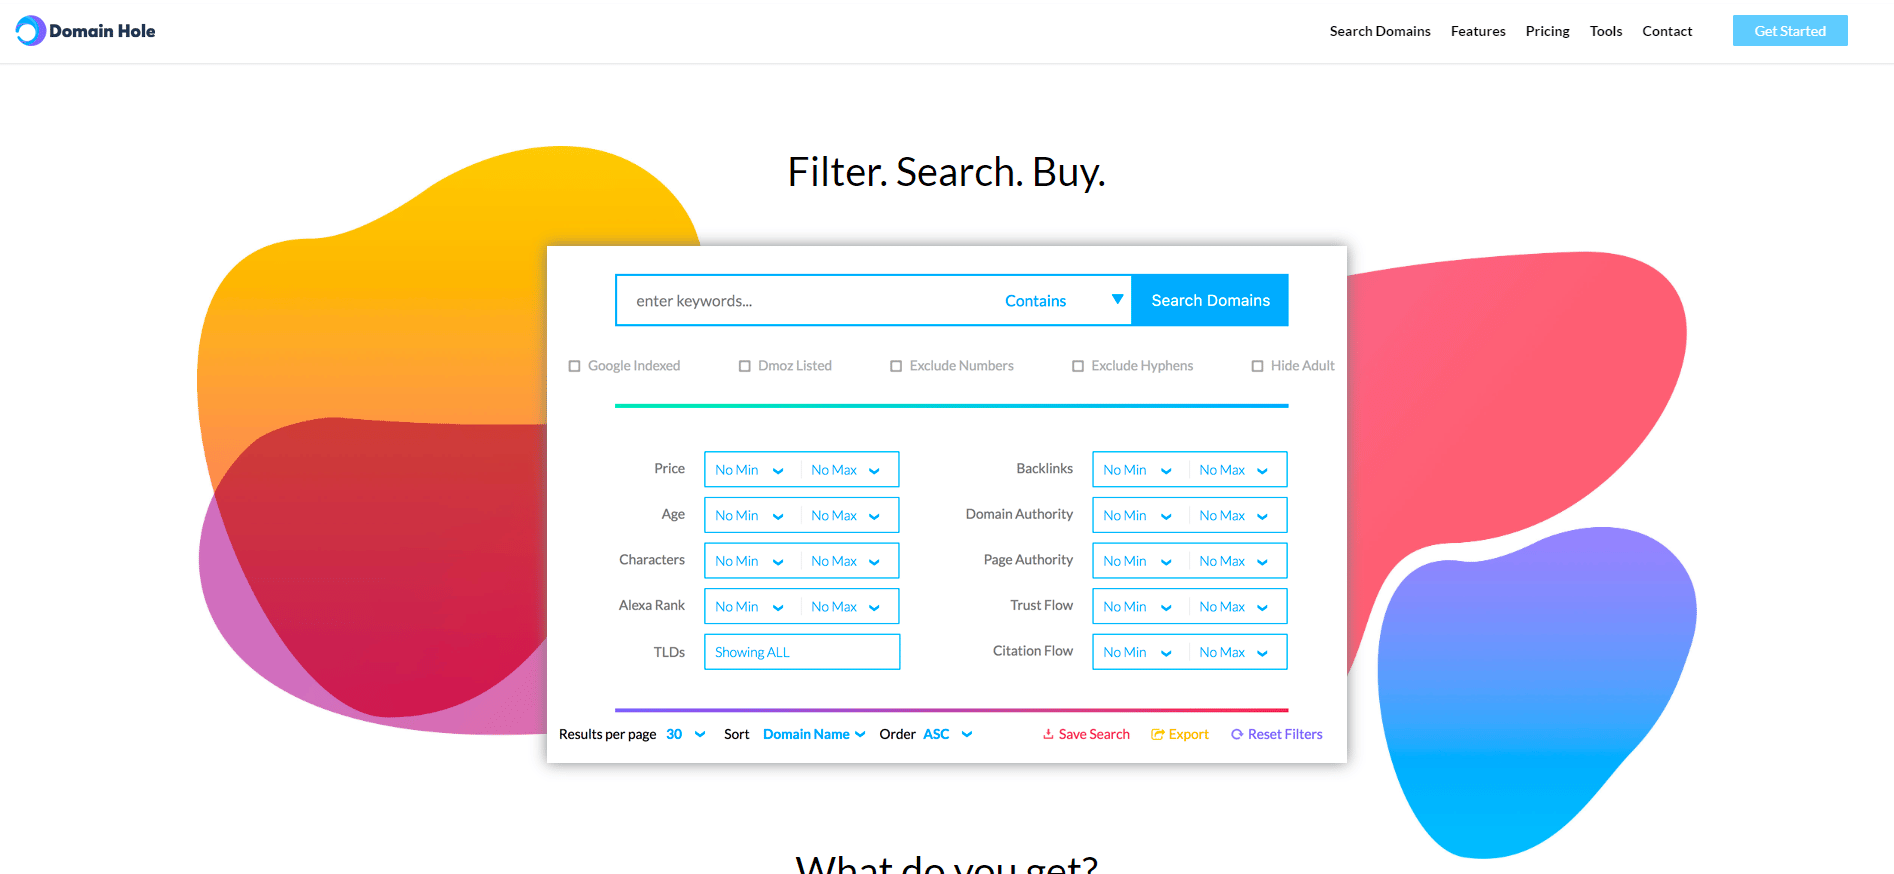
Task: Open the Alexa Rank No Max dropdown
Action: (x=848, y=606)
